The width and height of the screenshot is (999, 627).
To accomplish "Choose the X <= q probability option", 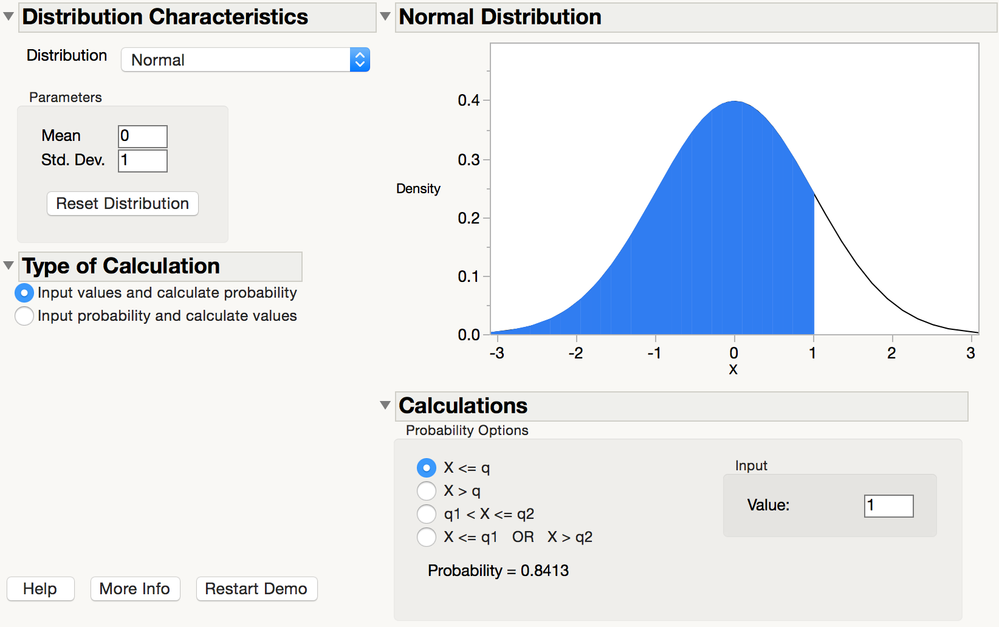I will 426,467.
